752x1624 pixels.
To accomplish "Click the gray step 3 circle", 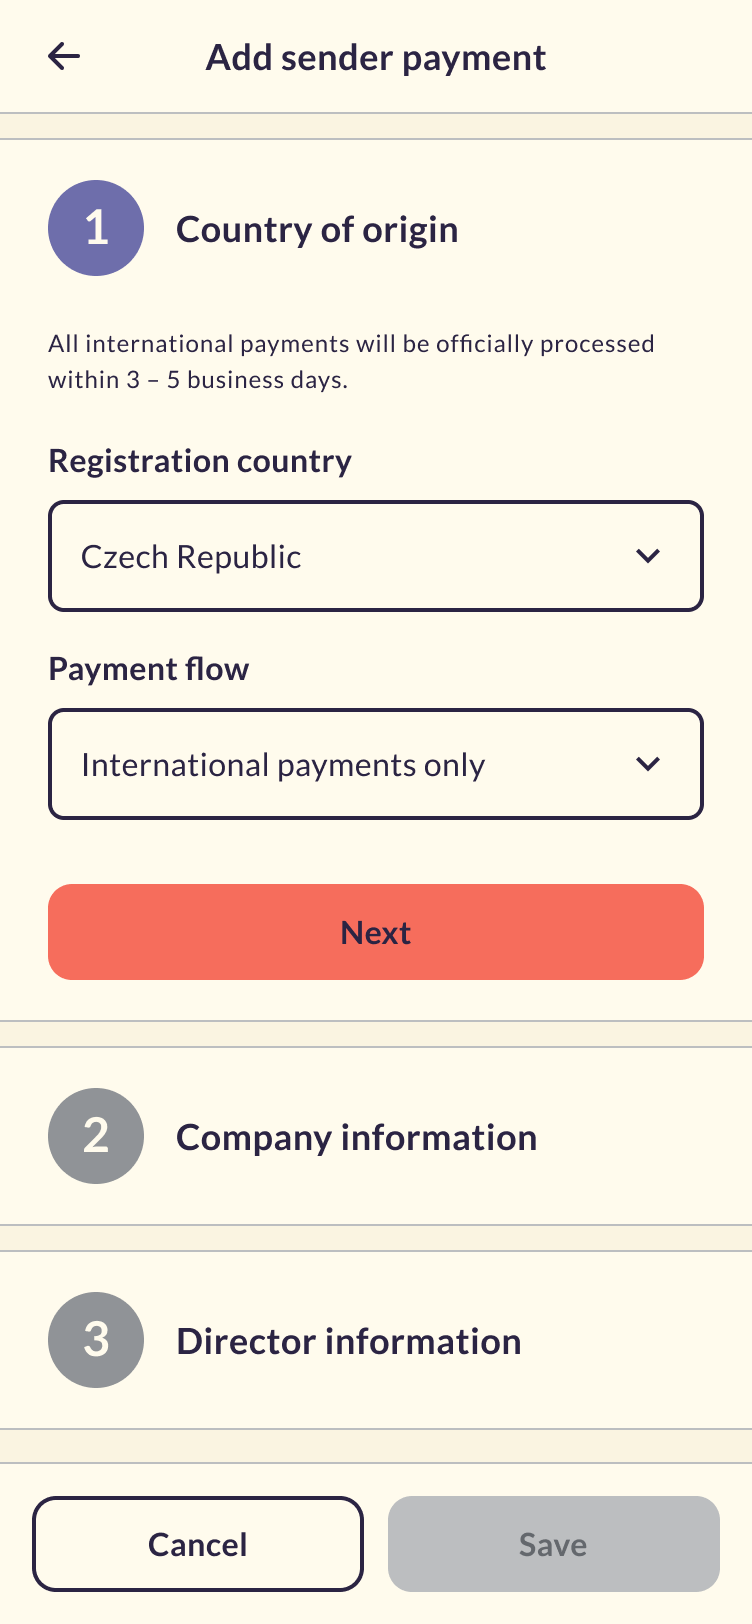I will coord(96,1340).
